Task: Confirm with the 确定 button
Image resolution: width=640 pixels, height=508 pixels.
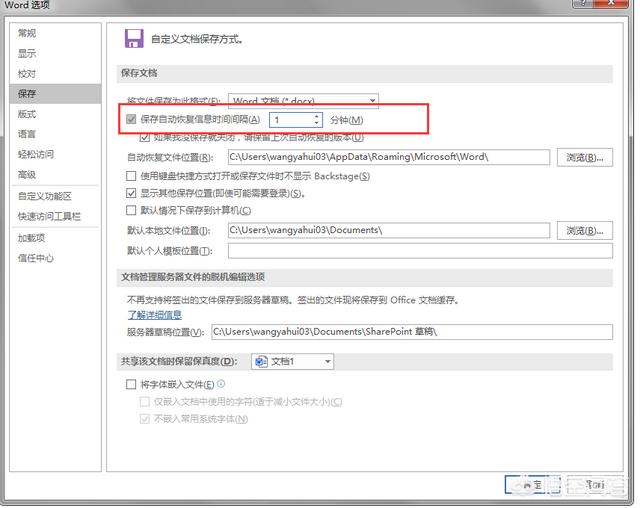Action: tap(532, 485)
